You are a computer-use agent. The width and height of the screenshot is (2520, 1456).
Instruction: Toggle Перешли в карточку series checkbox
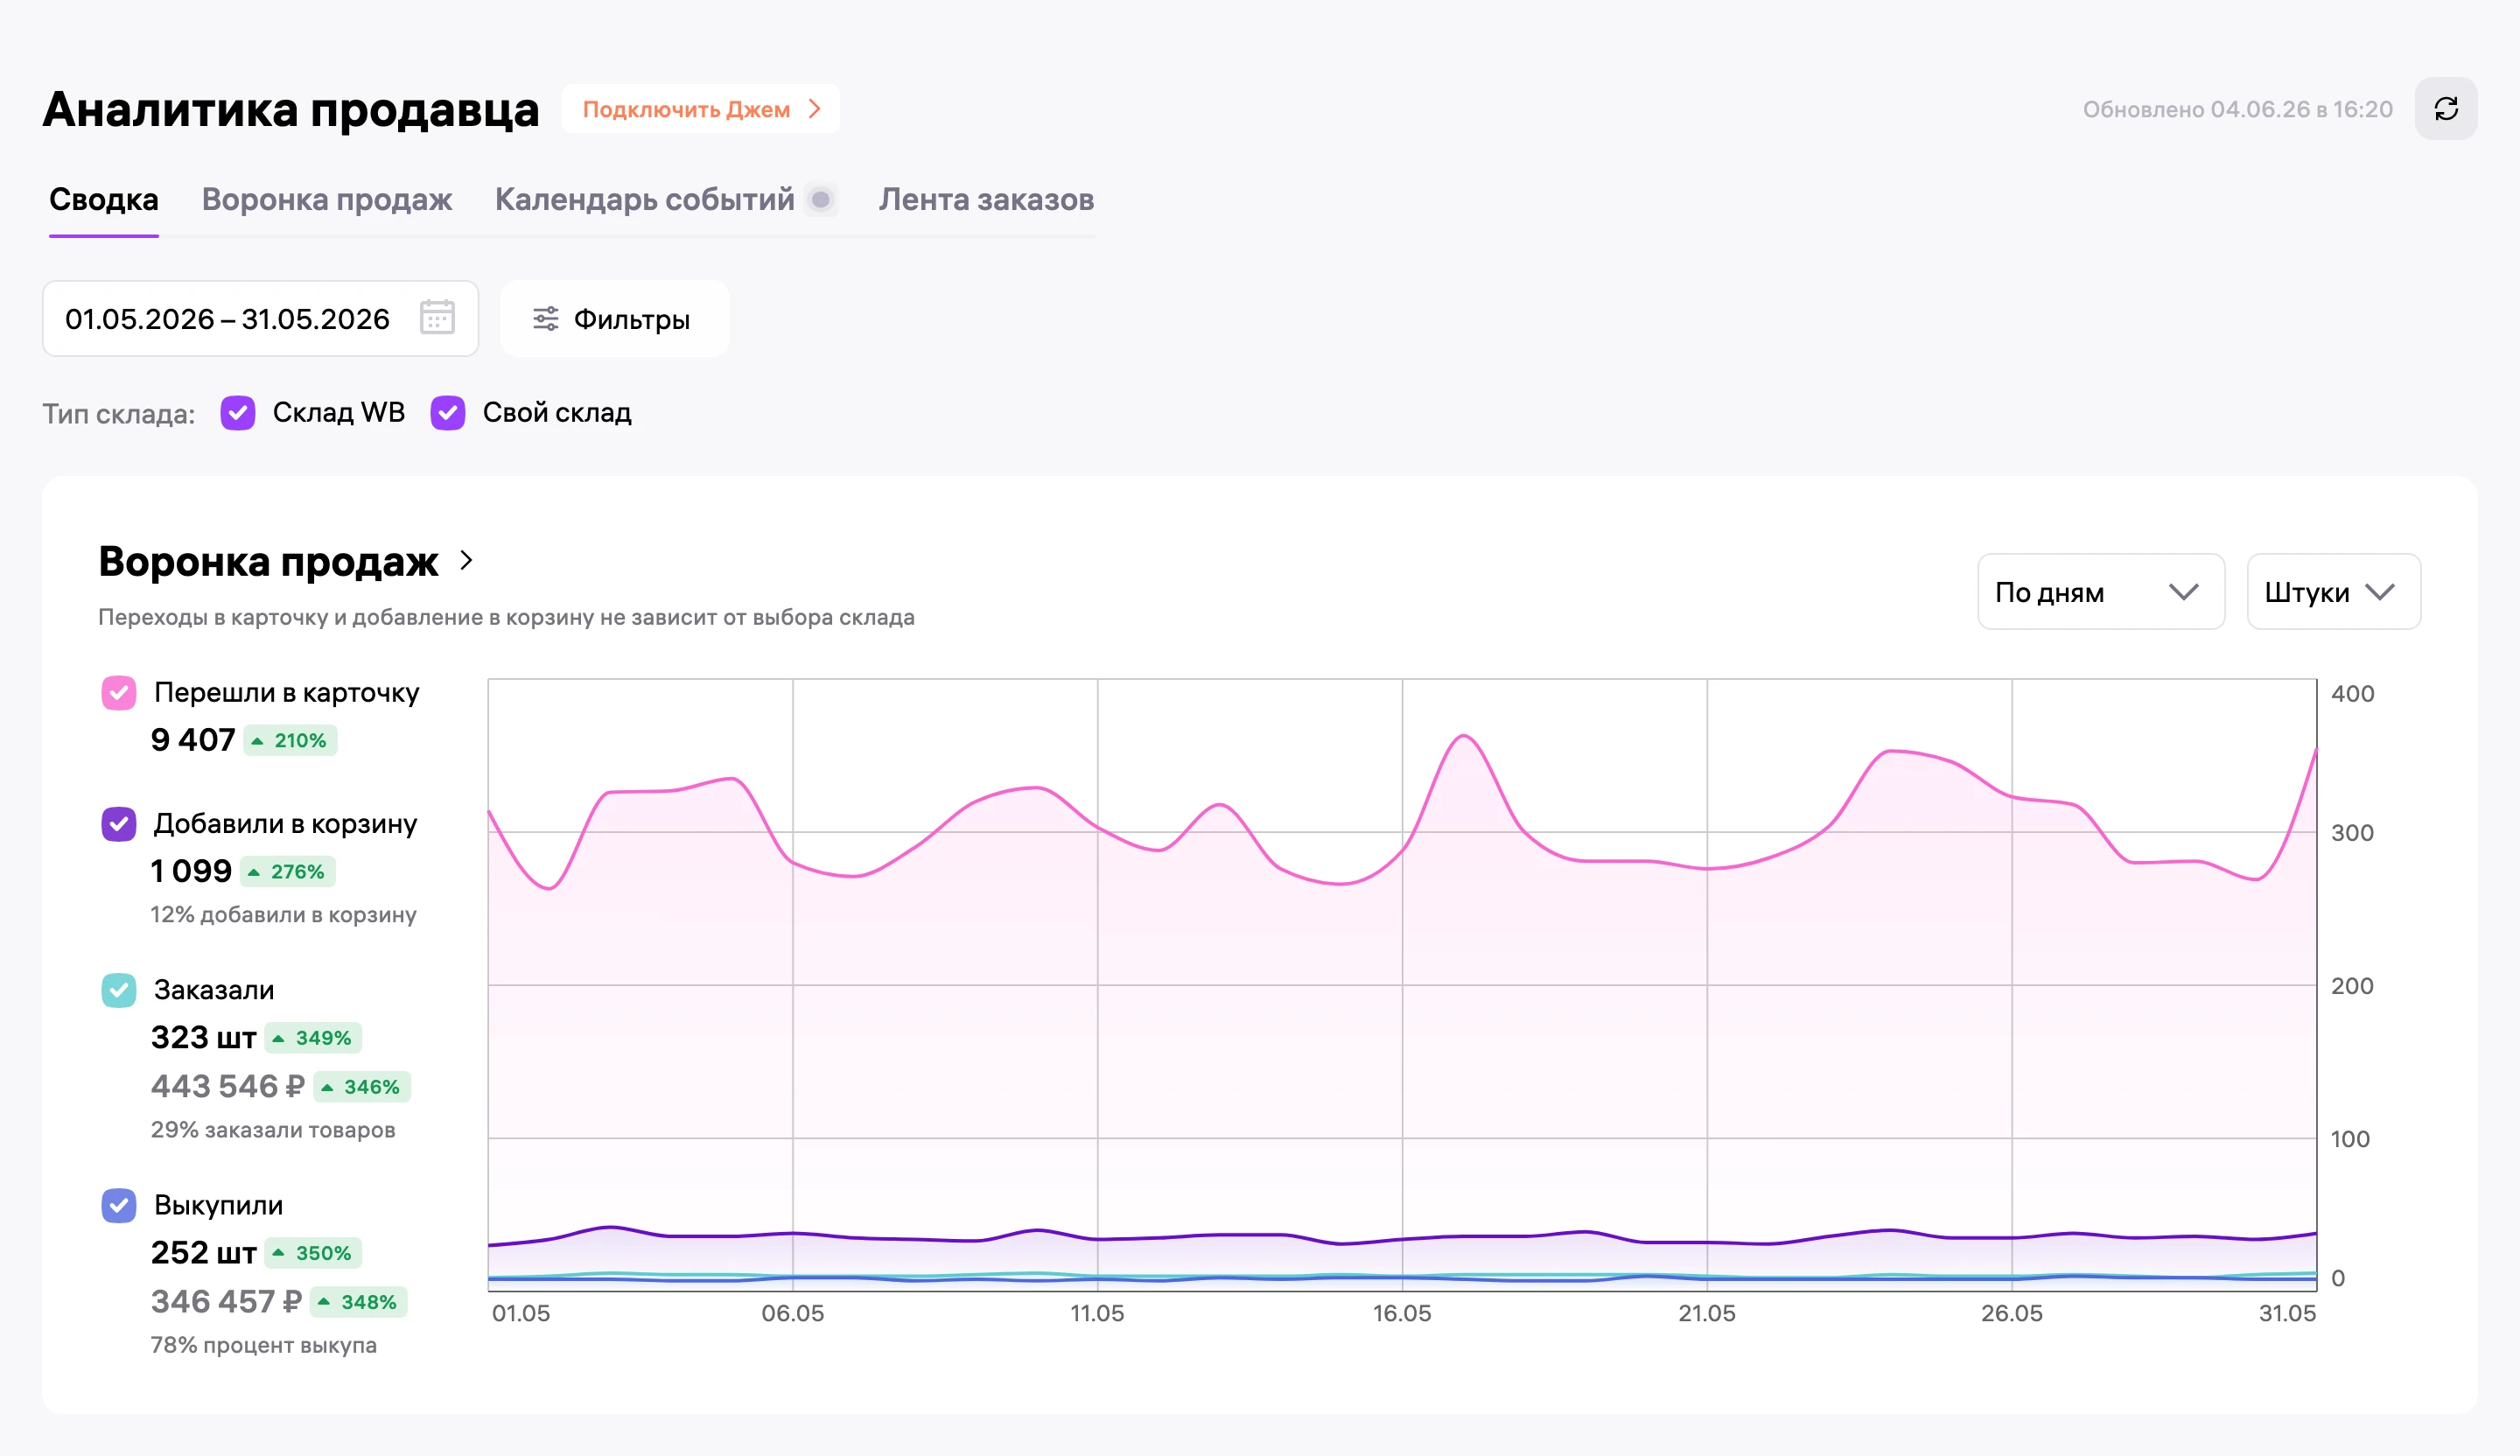tap(119, 693)
